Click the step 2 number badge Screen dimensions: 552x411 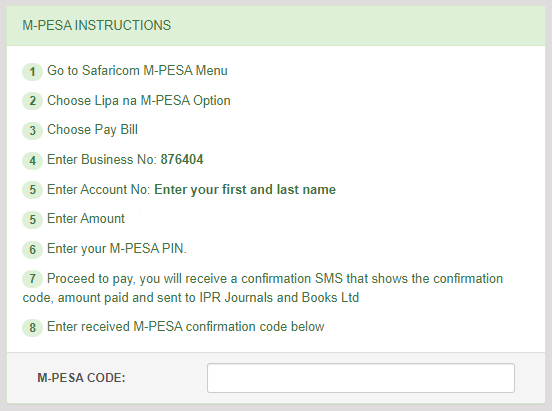32,101
